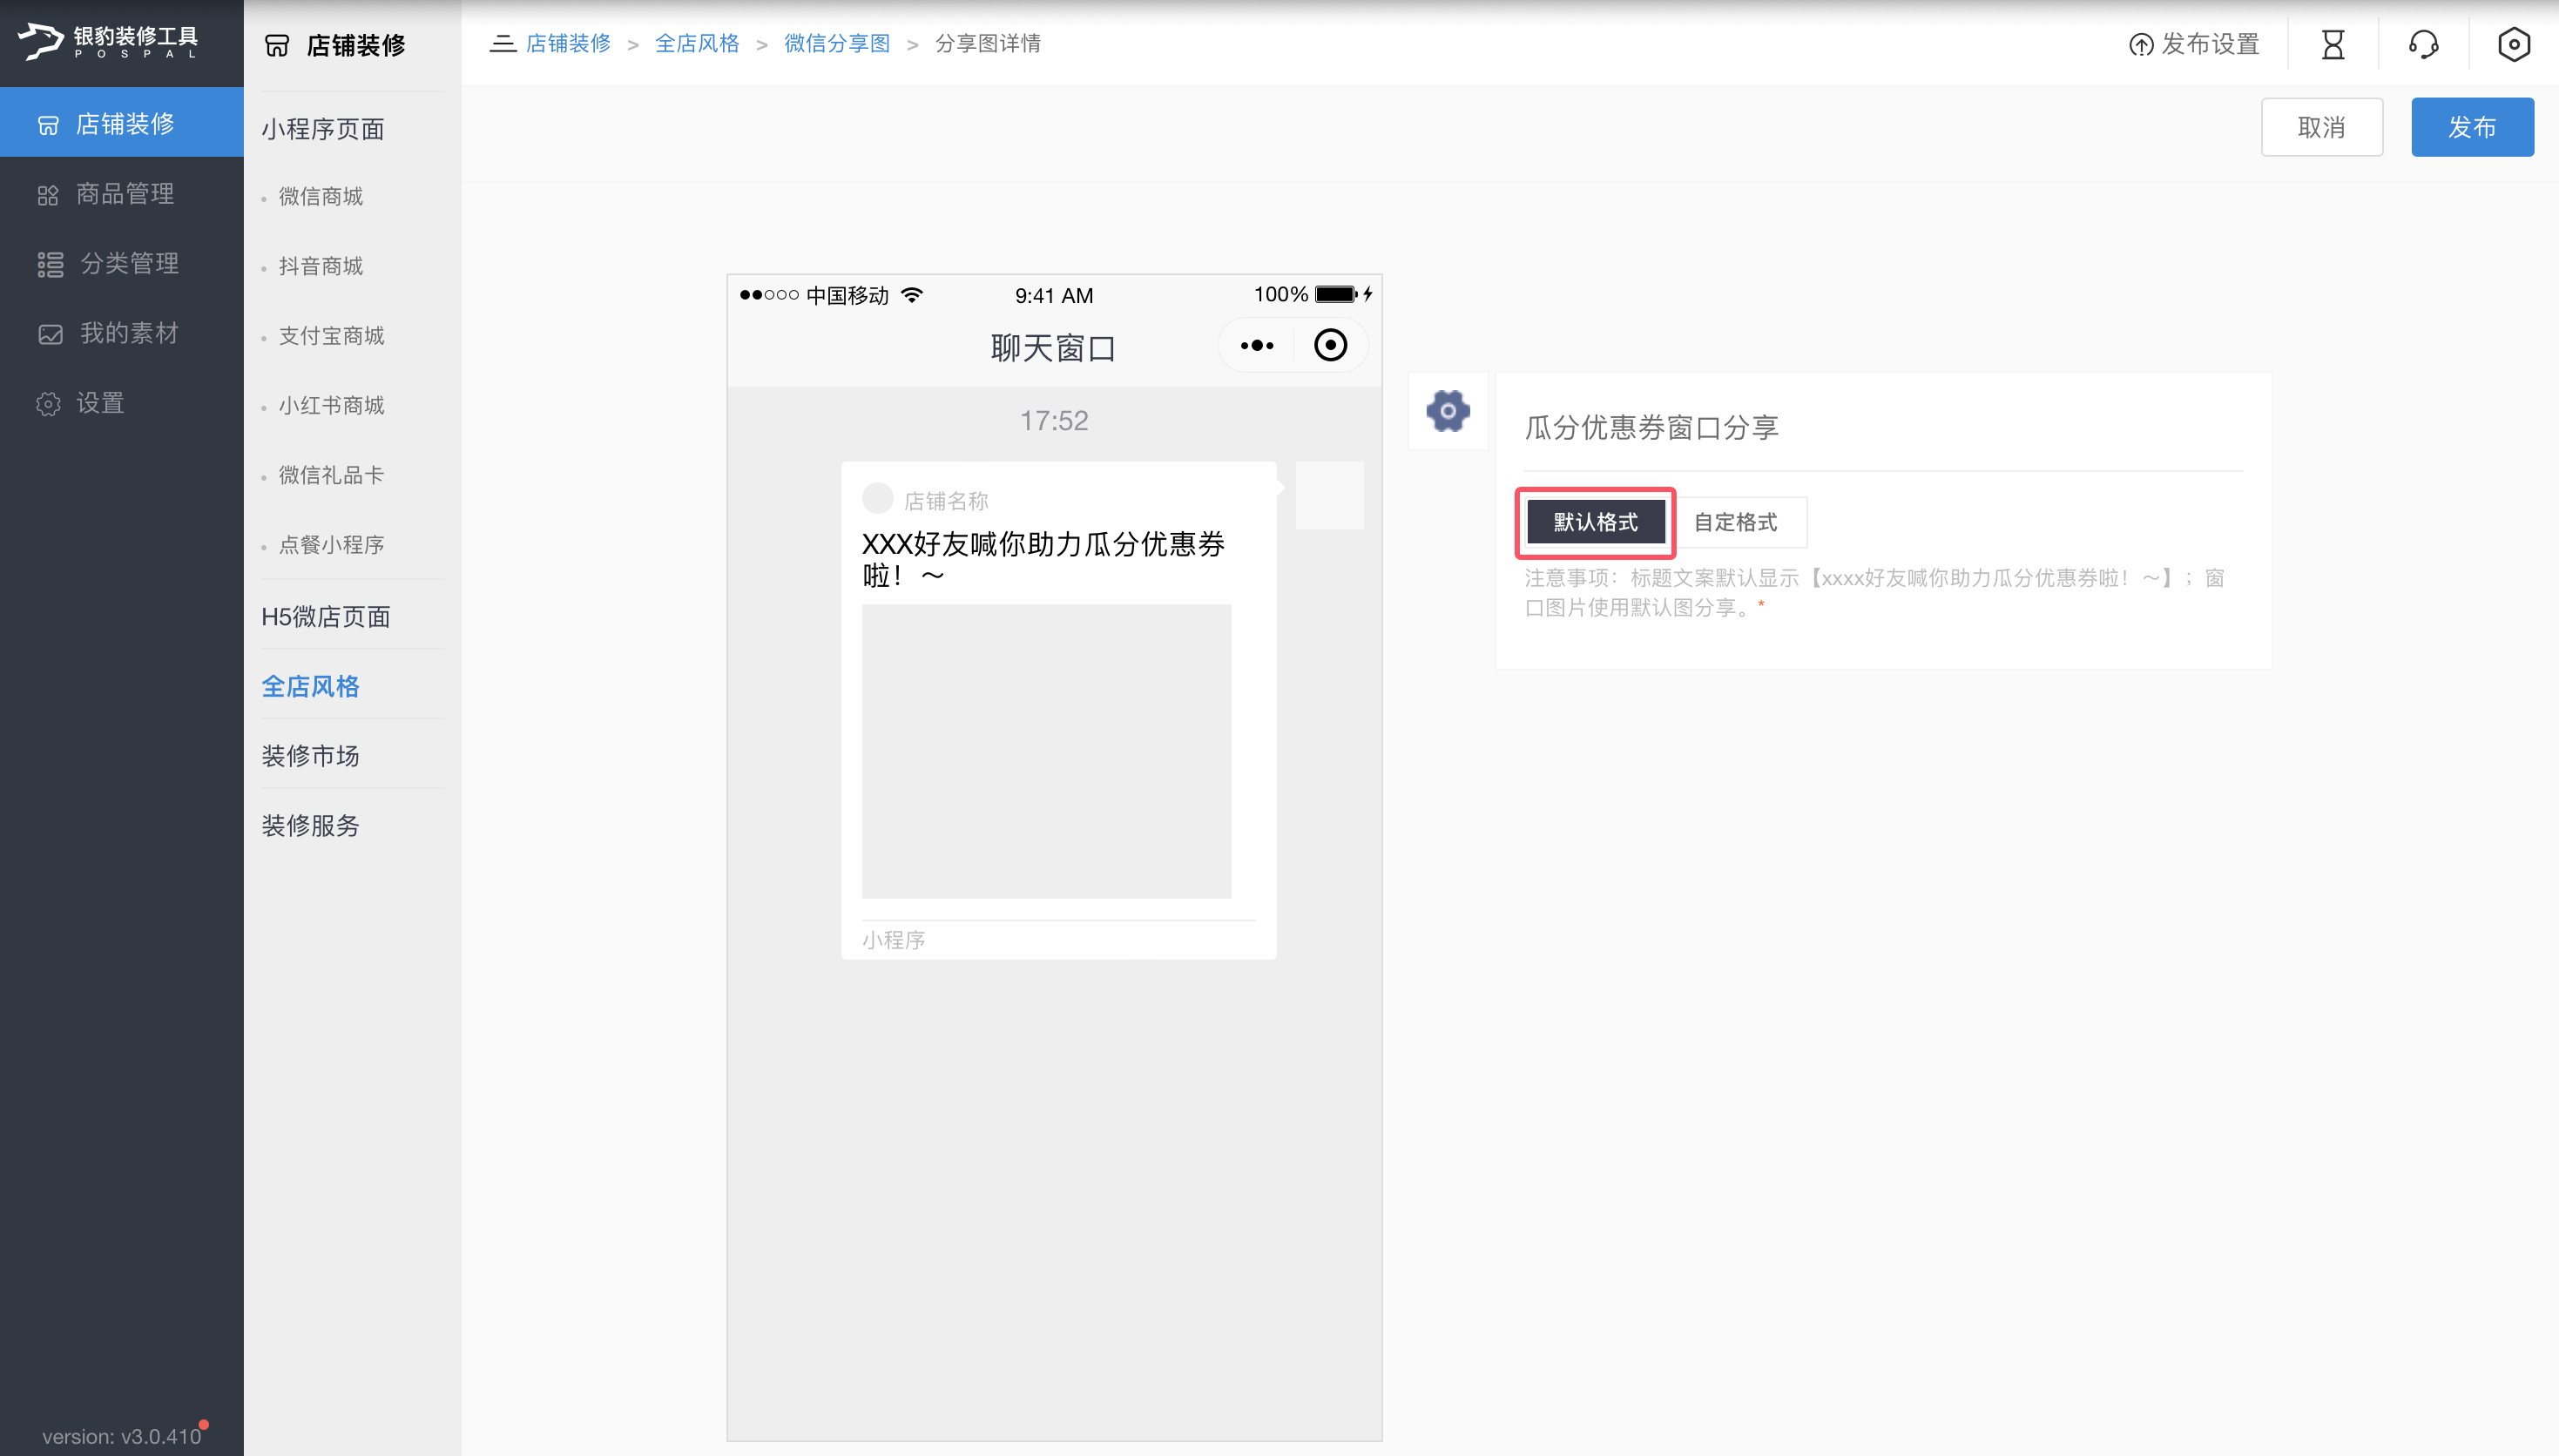Open 装修市场 in submenu
Screen dimensions: 2559x1456
point(310,756)
